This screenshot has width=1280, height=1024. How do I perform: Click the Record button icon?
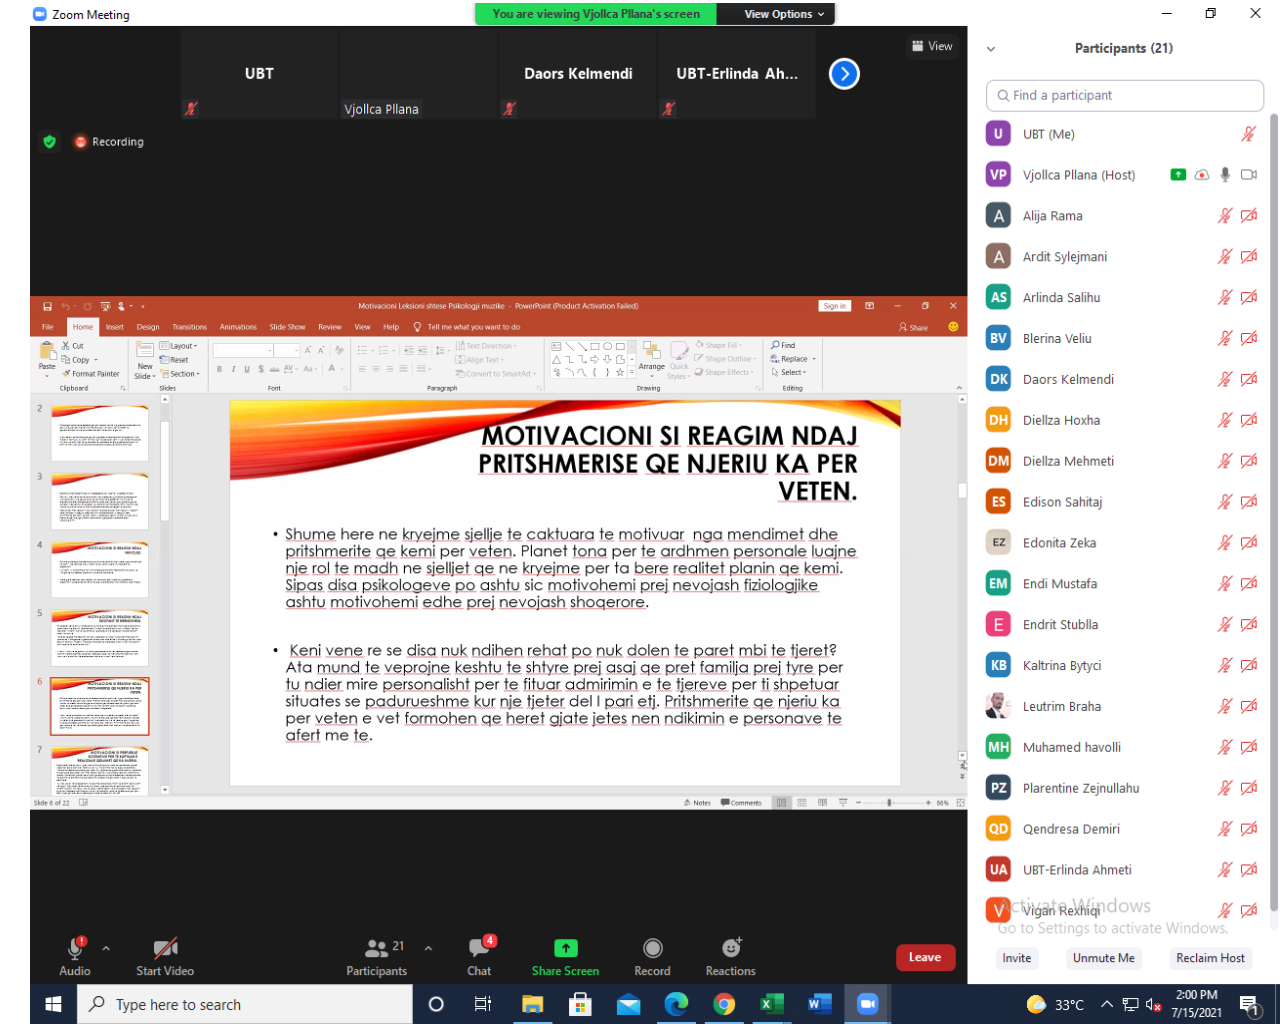point(652,949)
